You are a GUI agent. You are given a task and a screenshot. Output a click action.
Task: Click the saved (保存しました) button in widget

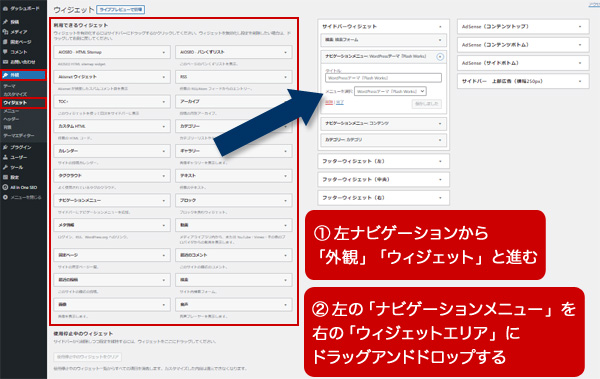427,104
